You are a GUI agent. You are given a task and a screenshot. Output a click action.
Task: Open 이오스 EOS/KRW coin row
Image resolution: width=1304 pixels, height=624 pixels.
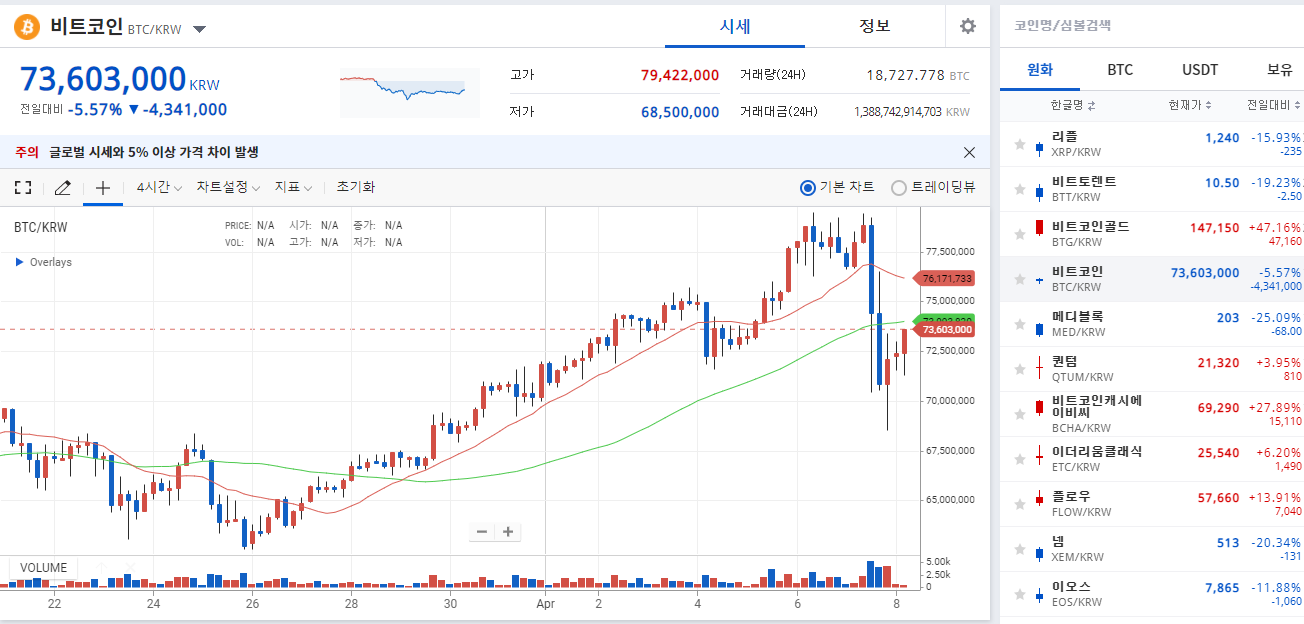pos(1152,594)
